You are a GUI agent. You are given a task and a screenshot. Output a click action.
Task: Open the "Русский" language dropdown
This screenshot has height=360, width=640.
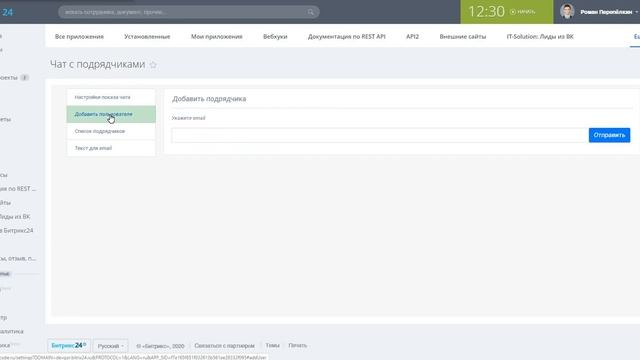click(x=111, y=346)
